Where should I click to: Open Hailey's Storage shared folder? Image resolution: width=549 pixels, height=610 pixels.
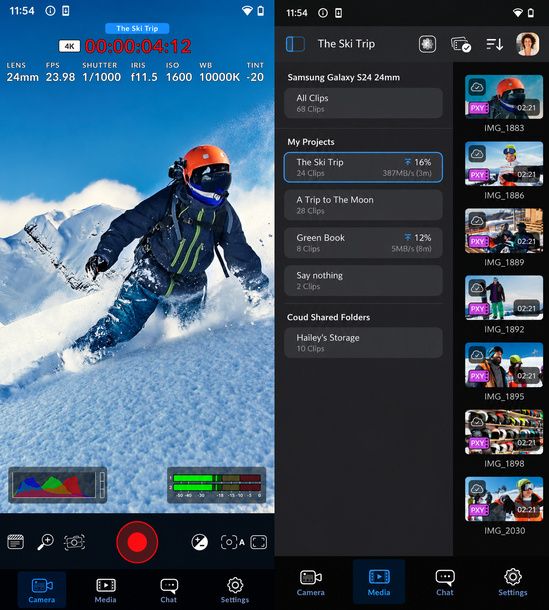point(363,343)
